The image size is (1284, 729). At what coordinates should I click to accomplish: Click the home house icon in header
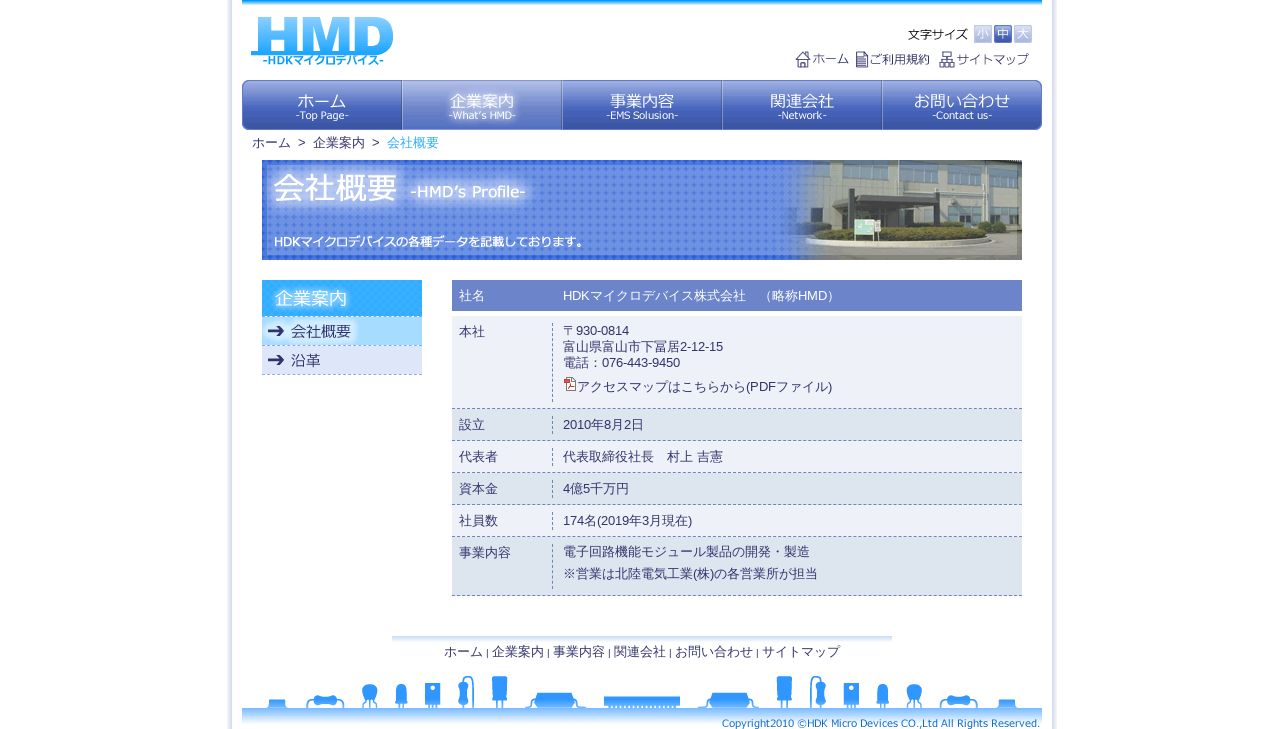pos(802,59)
